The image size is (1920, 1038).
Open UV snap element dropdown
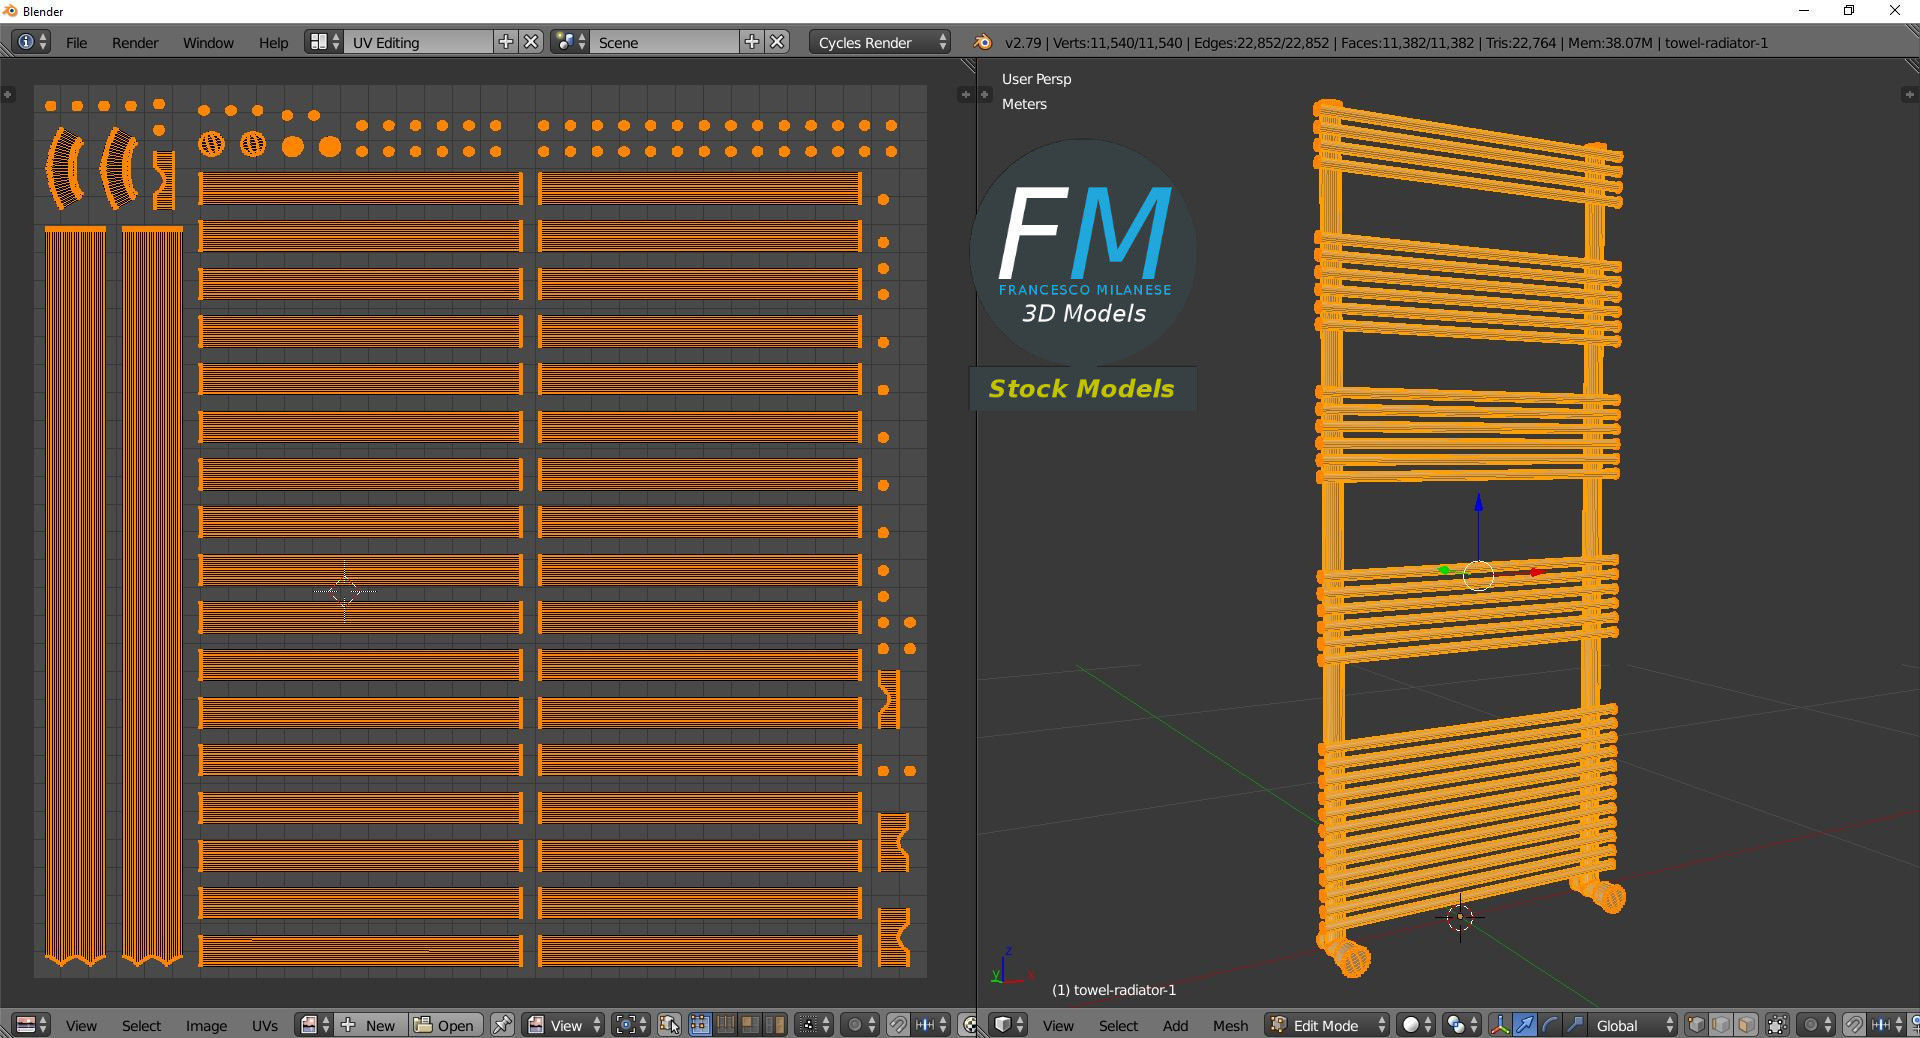tap(931, 1025)
